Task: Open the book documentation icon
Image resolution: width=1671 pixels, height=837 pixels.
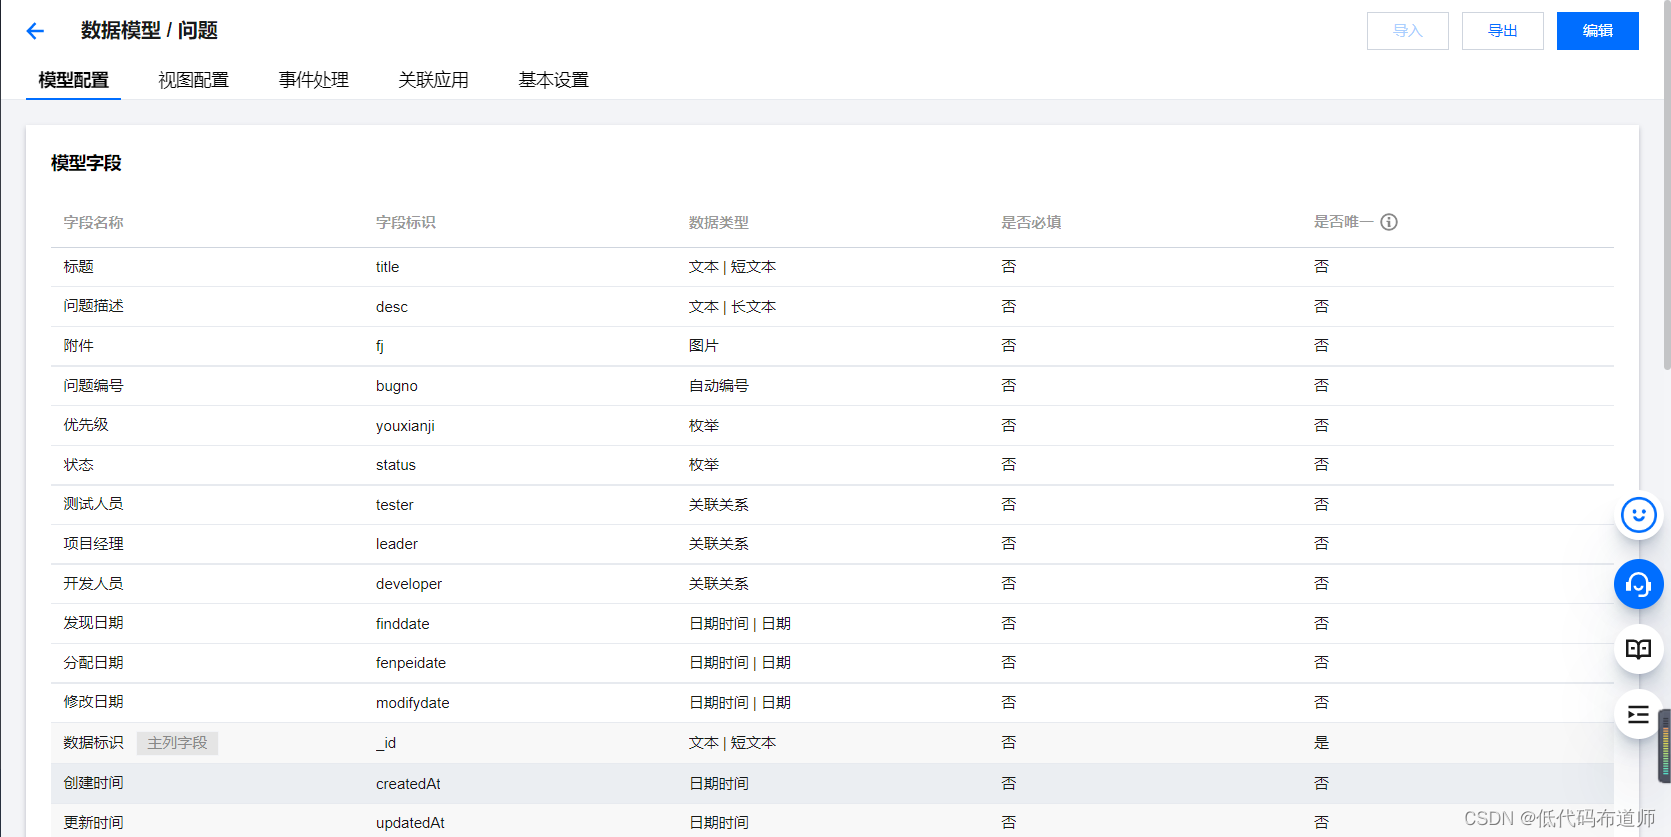Action: coord(1638,649)
